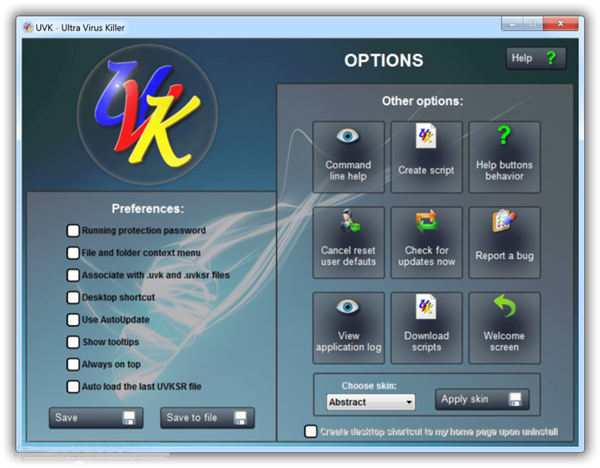Go to the Welcome screen

coord(504,327)
